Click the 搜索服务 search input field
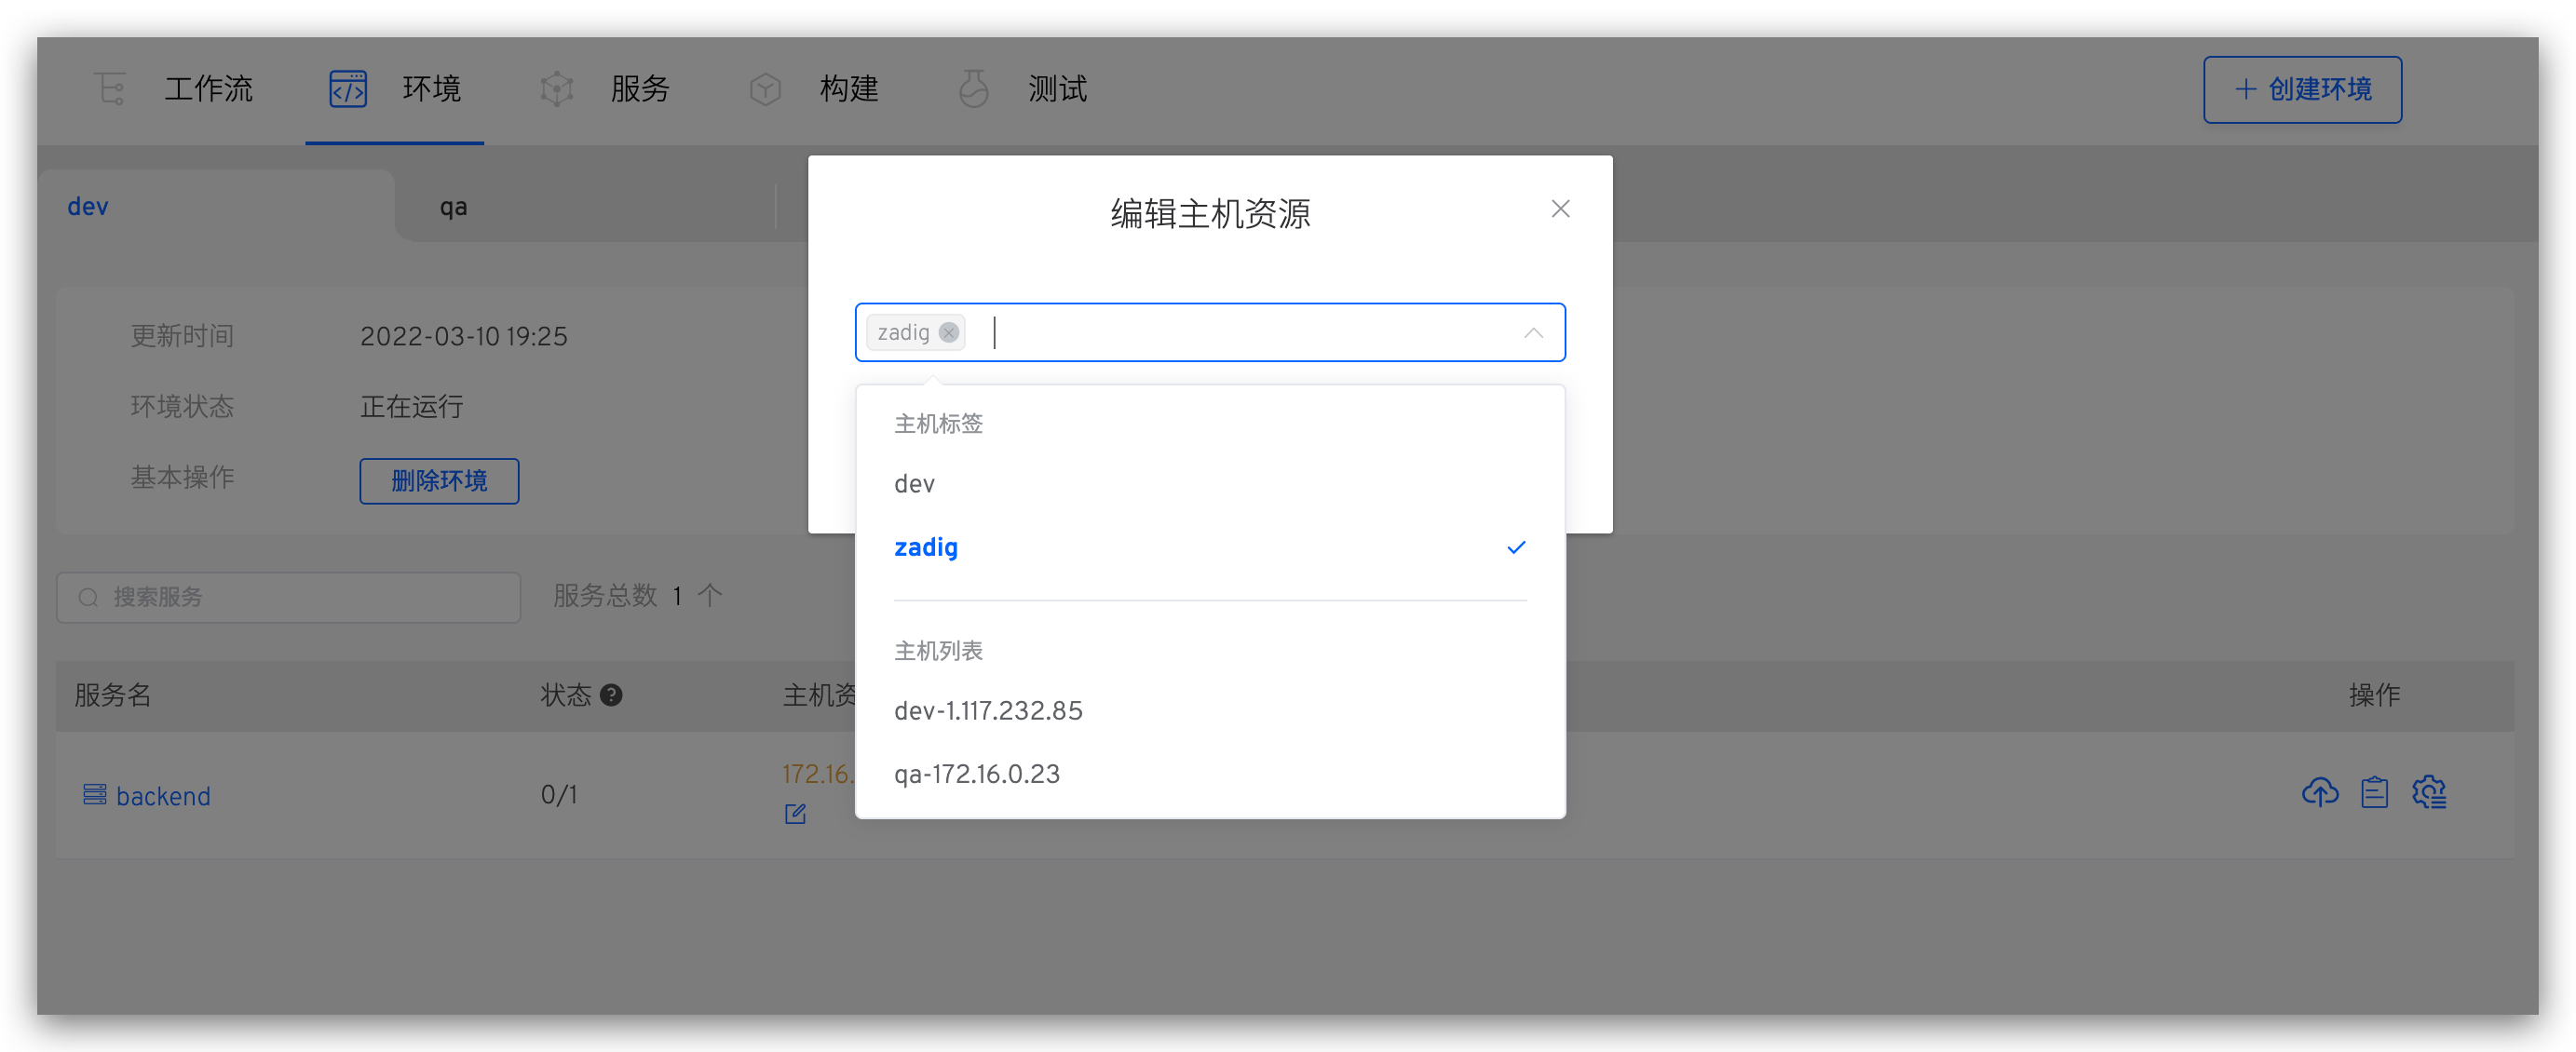This screenshot has height=1052, width=2576. [x=288, y=597]
